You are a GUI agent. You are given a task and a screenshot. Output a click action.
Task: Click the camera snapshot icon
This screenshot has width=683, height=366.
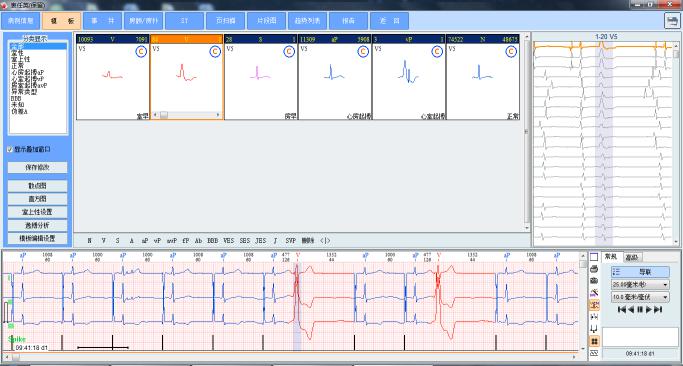coord(594,281)
